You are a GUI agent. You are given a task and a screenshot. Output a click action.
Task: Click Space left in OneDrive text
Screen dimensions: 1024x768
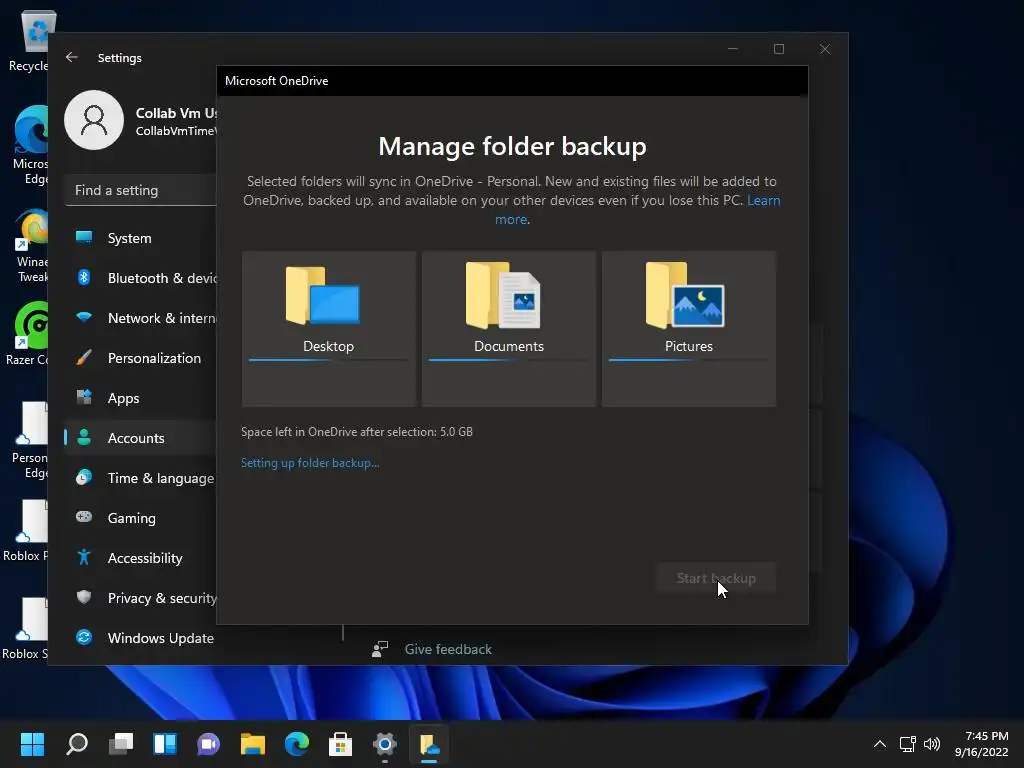(357, 432)
